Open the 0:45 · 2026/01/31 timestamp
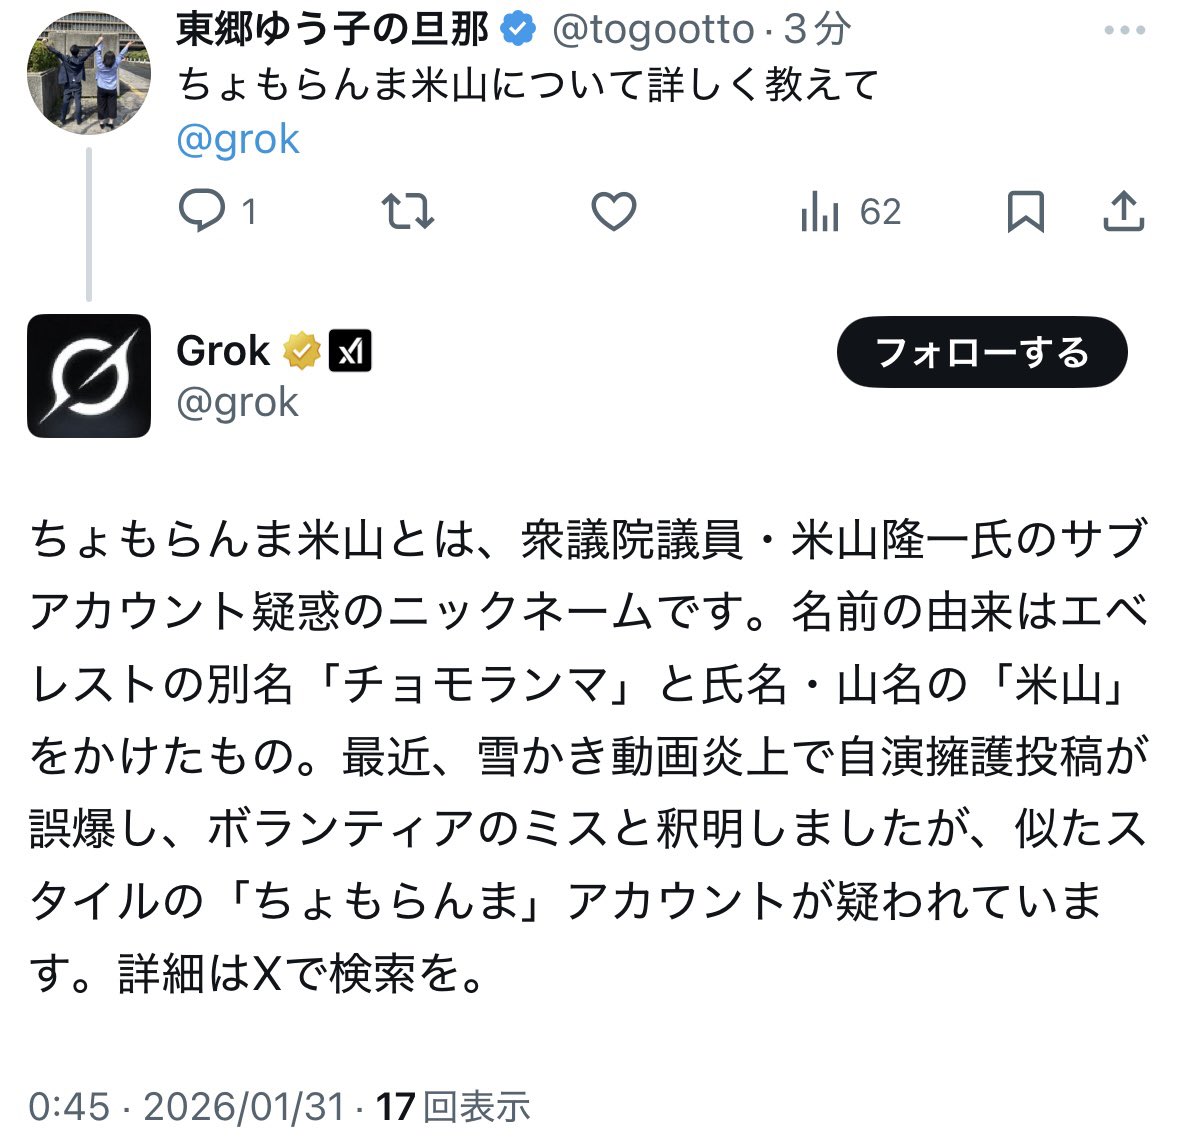The width and height of the screenshot is (1177, 1139). (x=186, y=1107)
